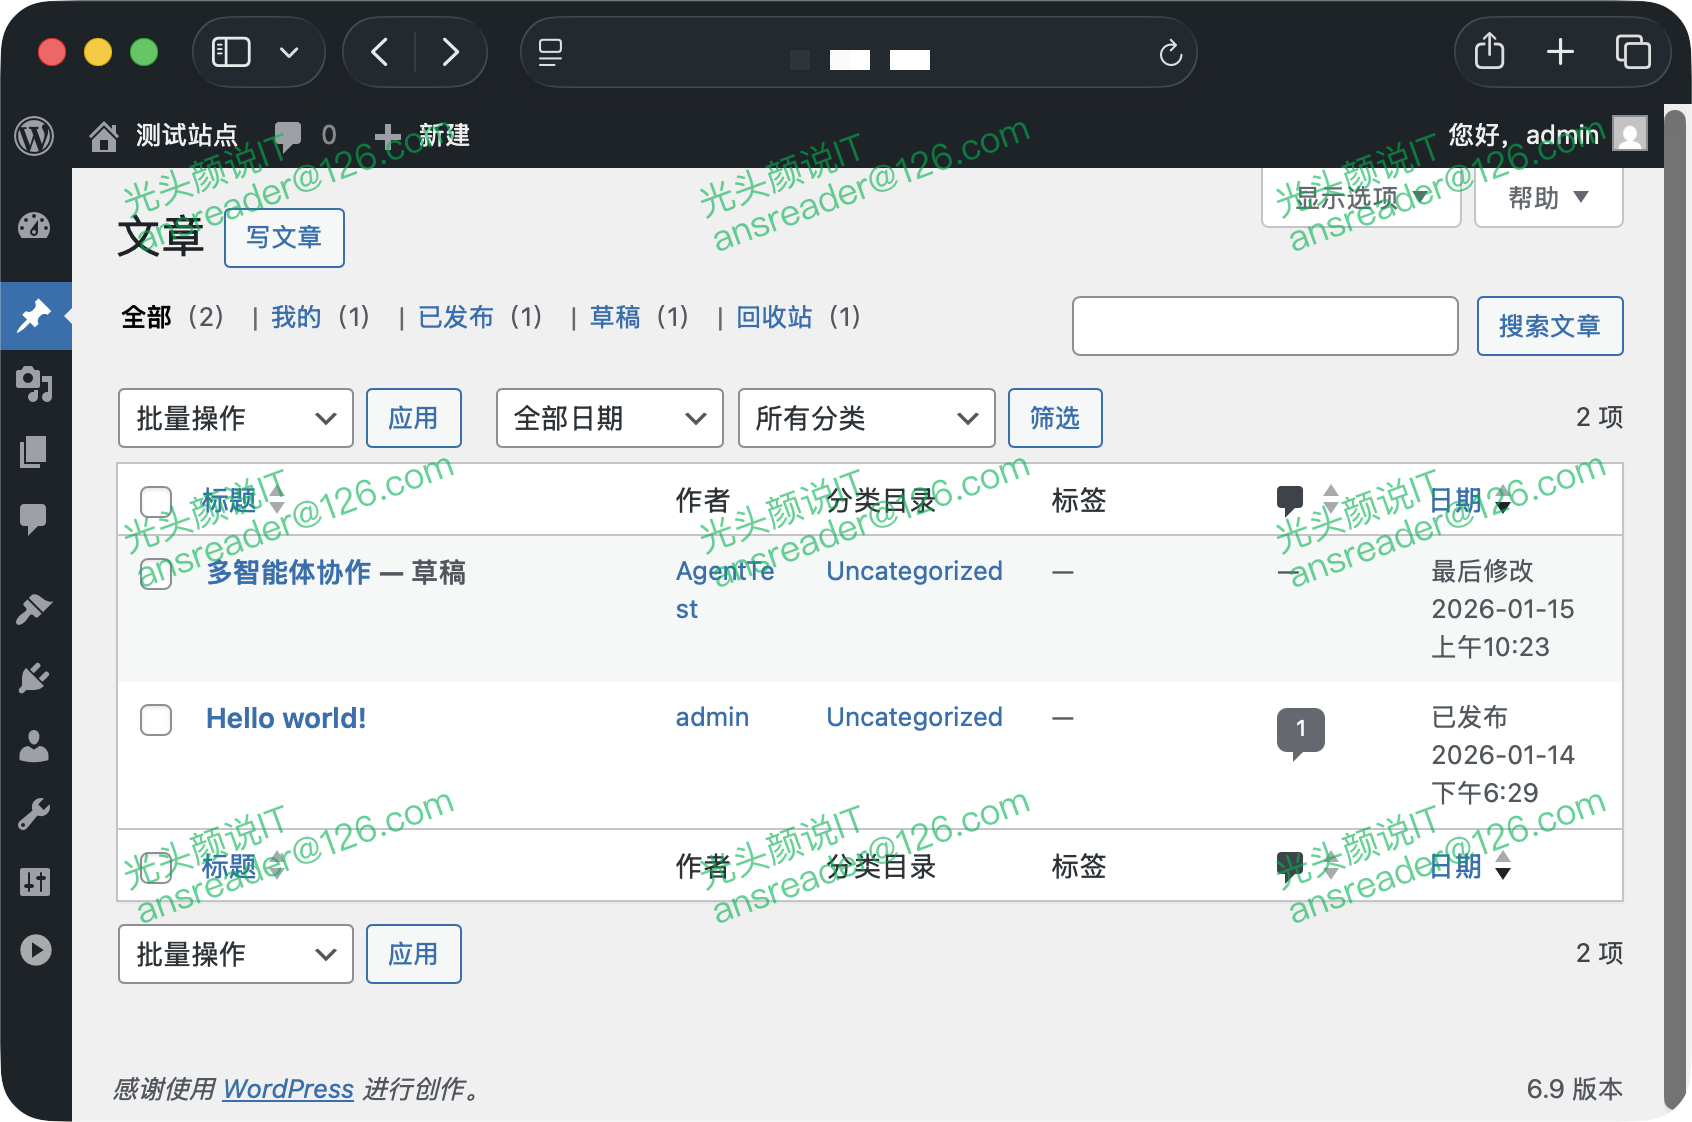1692x1122 pixels.
Task: Open the 所有分类 category dropdown
Action: click(865, 418)
